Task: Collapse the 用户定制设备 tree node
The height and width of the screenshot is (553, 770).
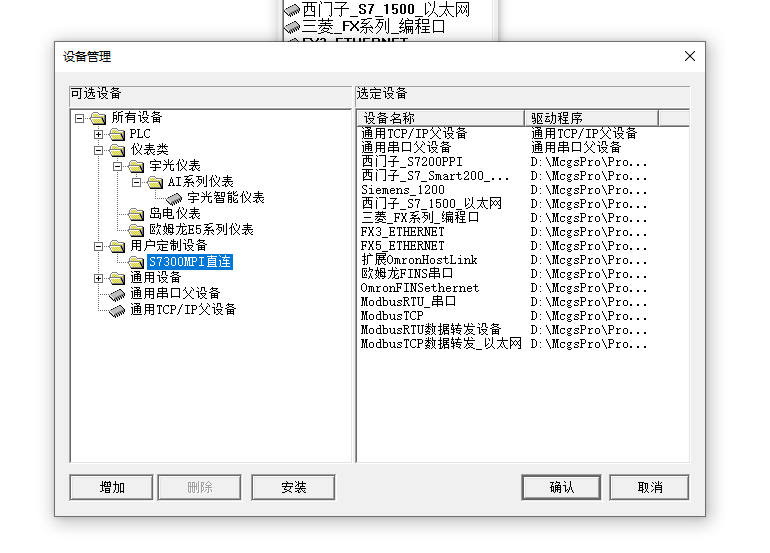Action: click(99, 246)
